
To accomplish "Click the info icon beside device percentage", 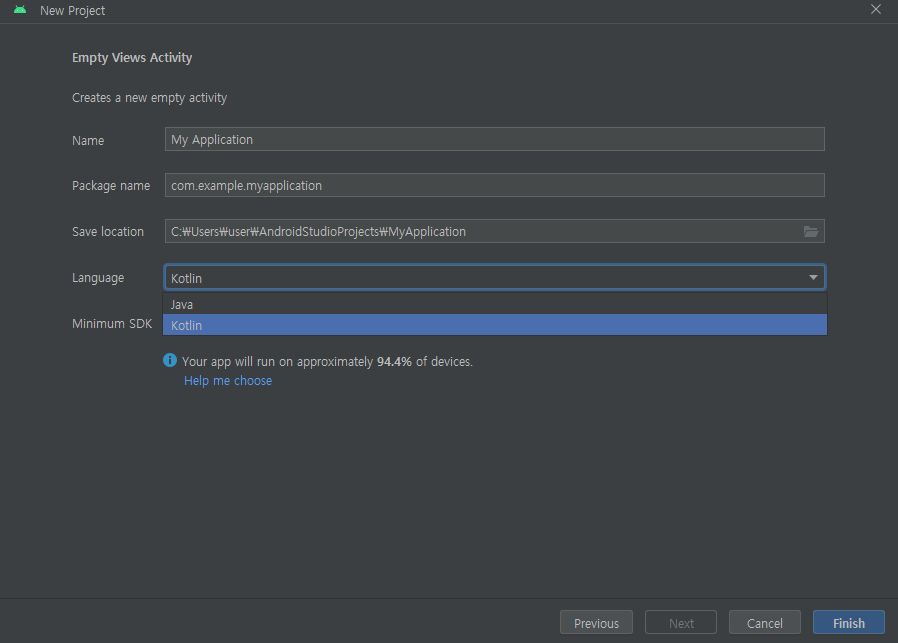I will coord(170,360).
